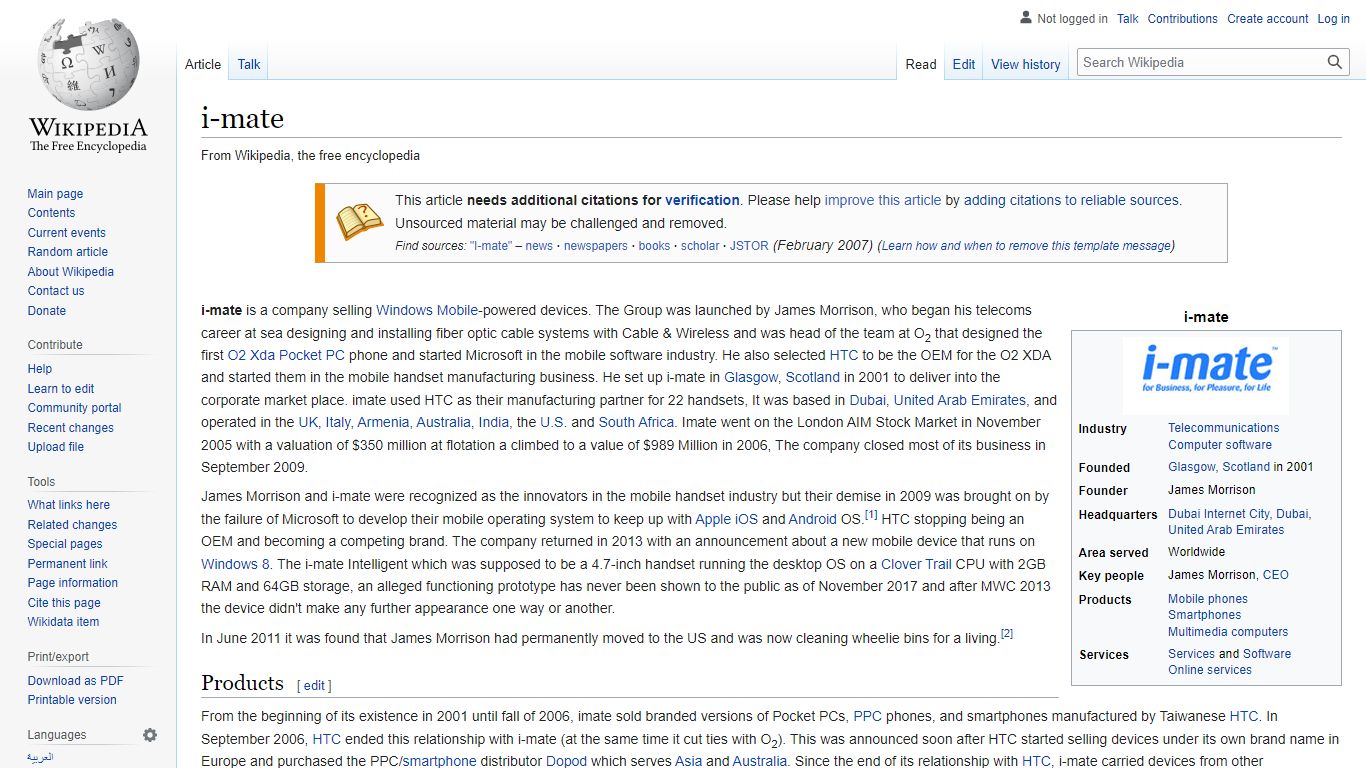This screenshot has width=1366, height=768.
Task: Click Cite this page link
Action: tap(64, 603)
